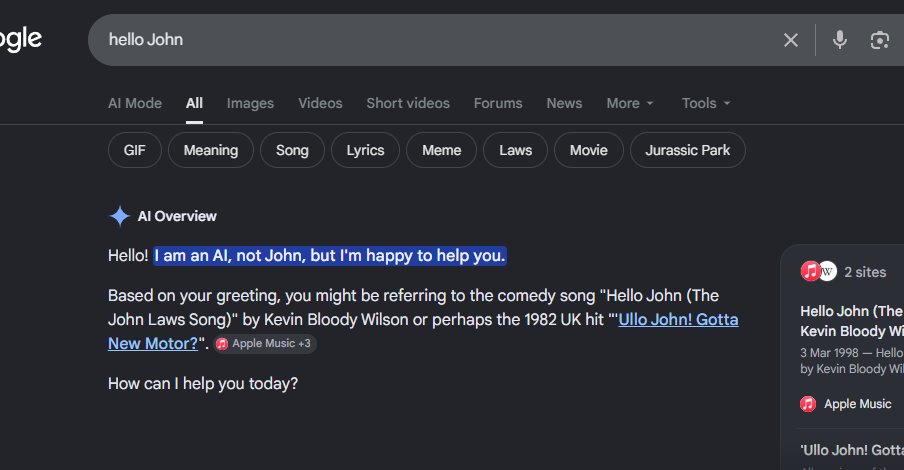Expand the Tools dropdown
Viewport: 904px width, 470px height.
pos(706,103)
